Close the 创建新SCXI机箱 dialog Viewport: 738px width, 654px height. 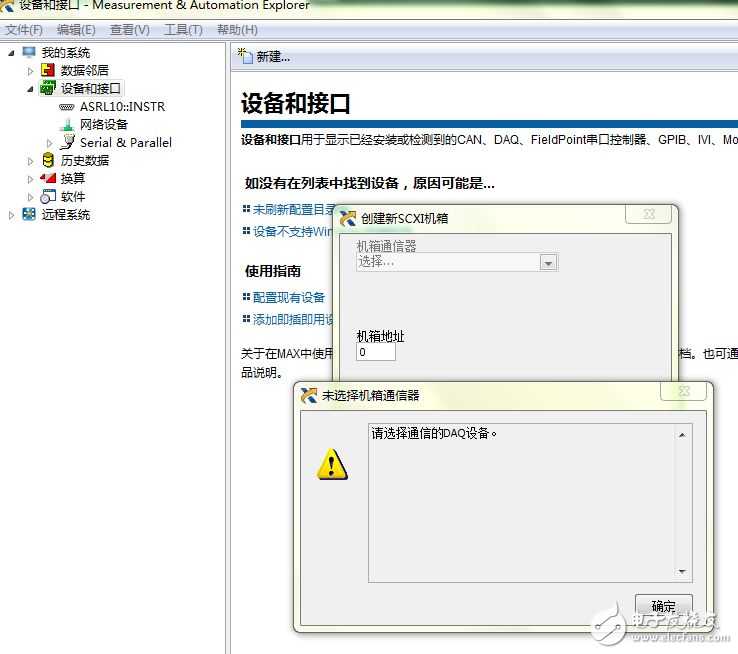(x=649, y=214)
